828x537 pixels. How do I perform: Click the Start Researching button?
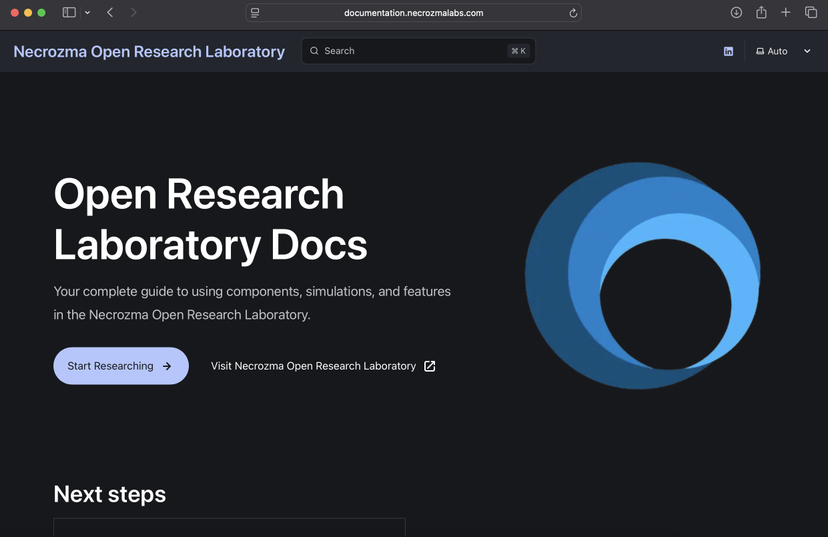pyautogui.click(x=121, y=366)
